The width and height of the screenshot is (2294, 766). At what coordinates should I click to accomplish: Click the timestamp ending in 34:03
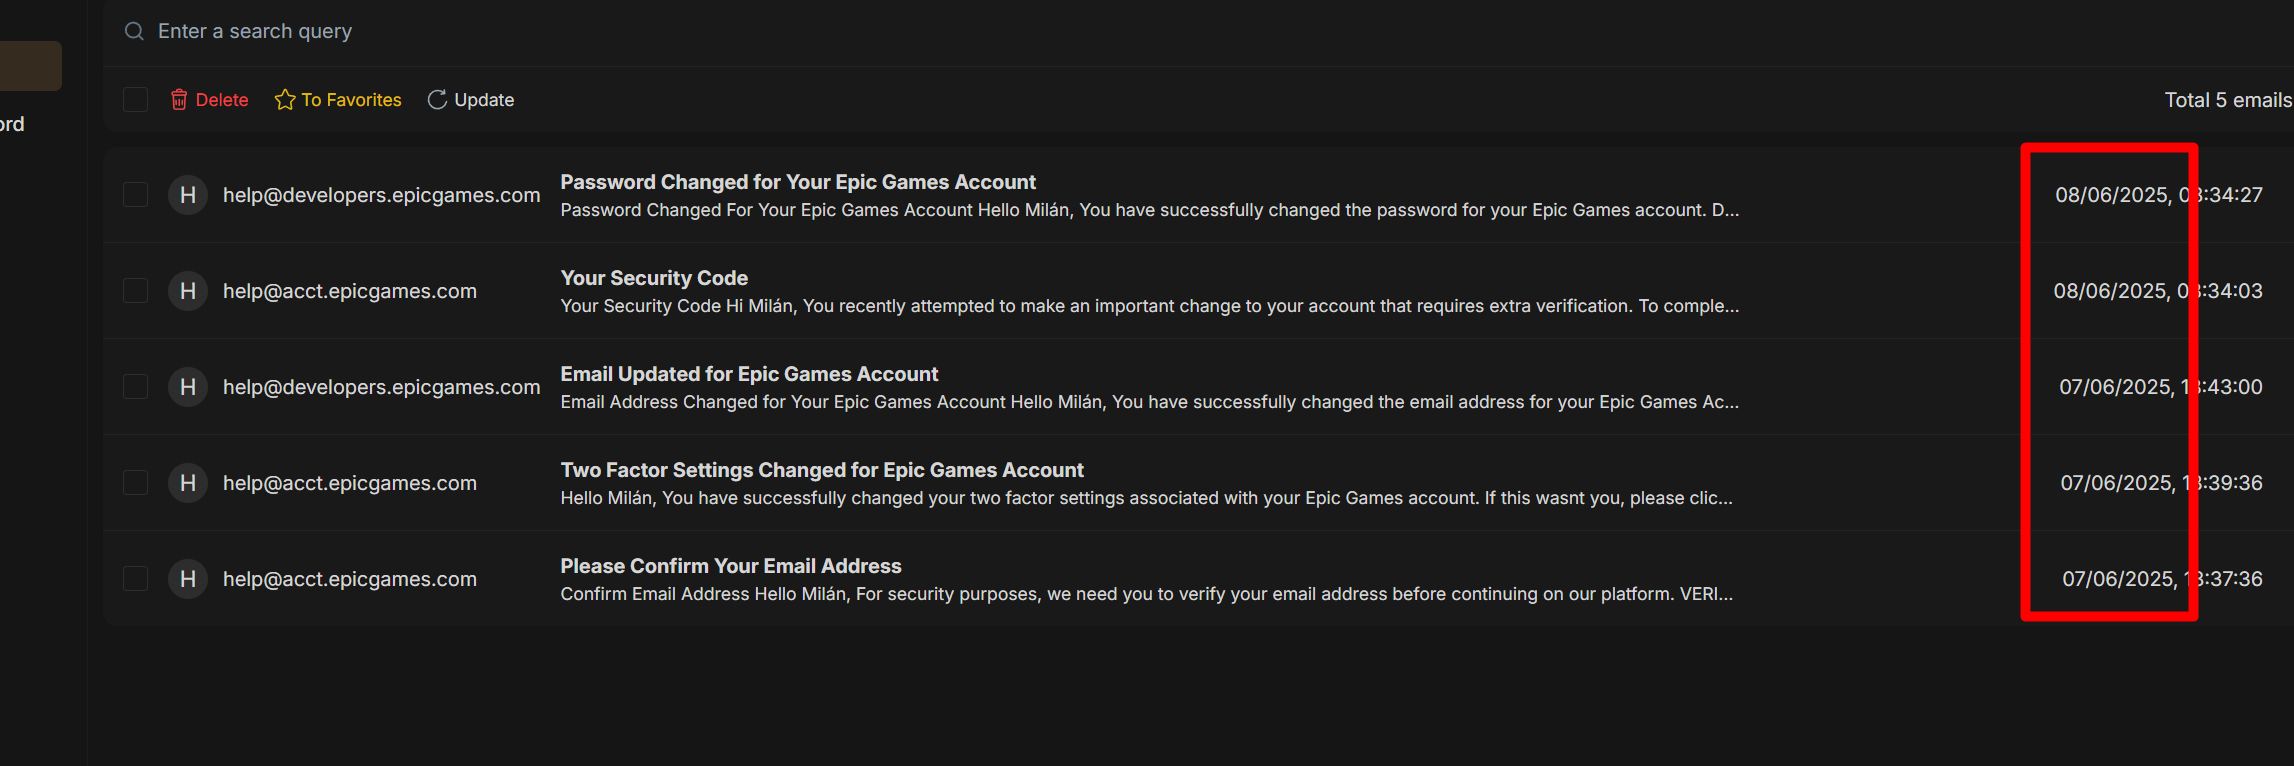click(2158, 291)
